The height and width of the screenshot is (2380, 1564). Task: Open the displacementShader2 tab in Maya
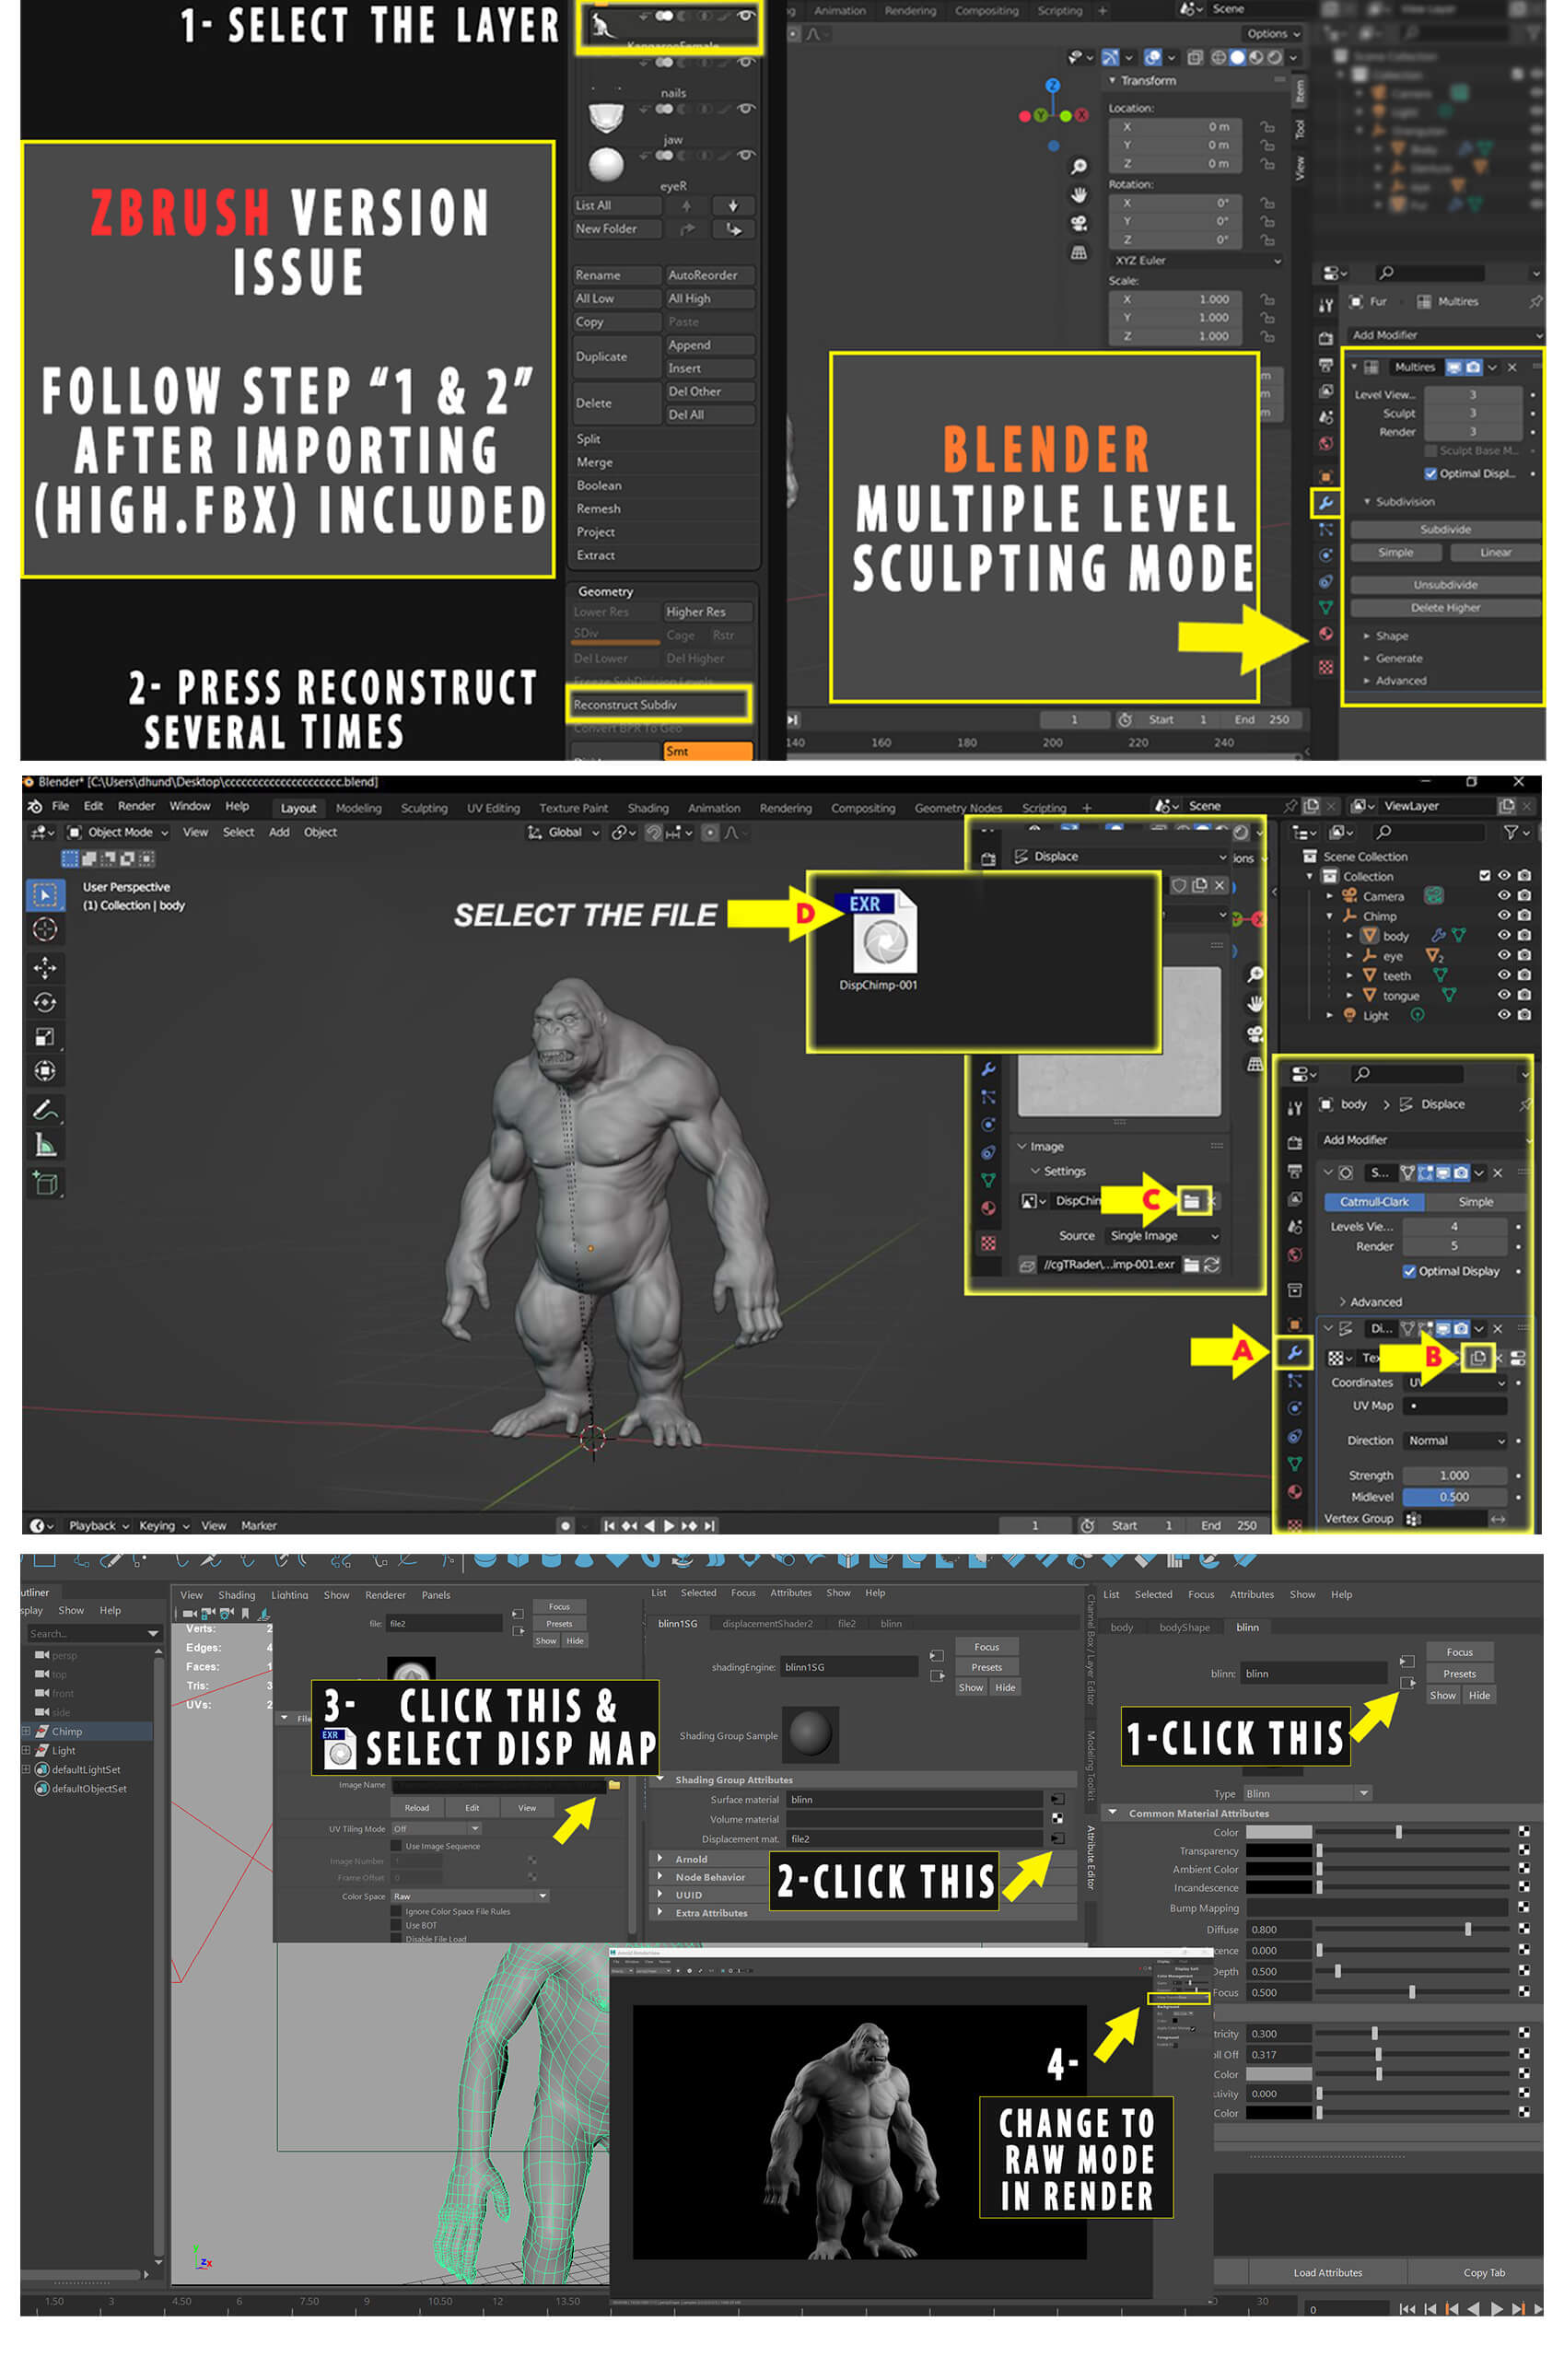tap(767, 1623)
